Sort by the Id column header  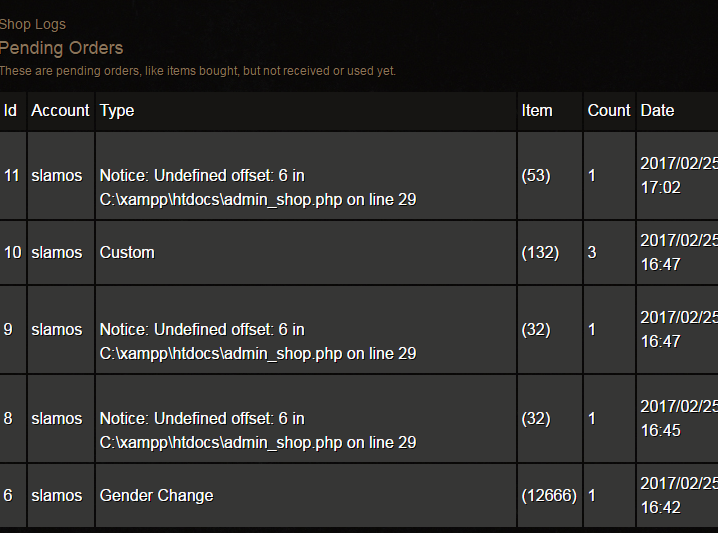click(x=11, y=110)
